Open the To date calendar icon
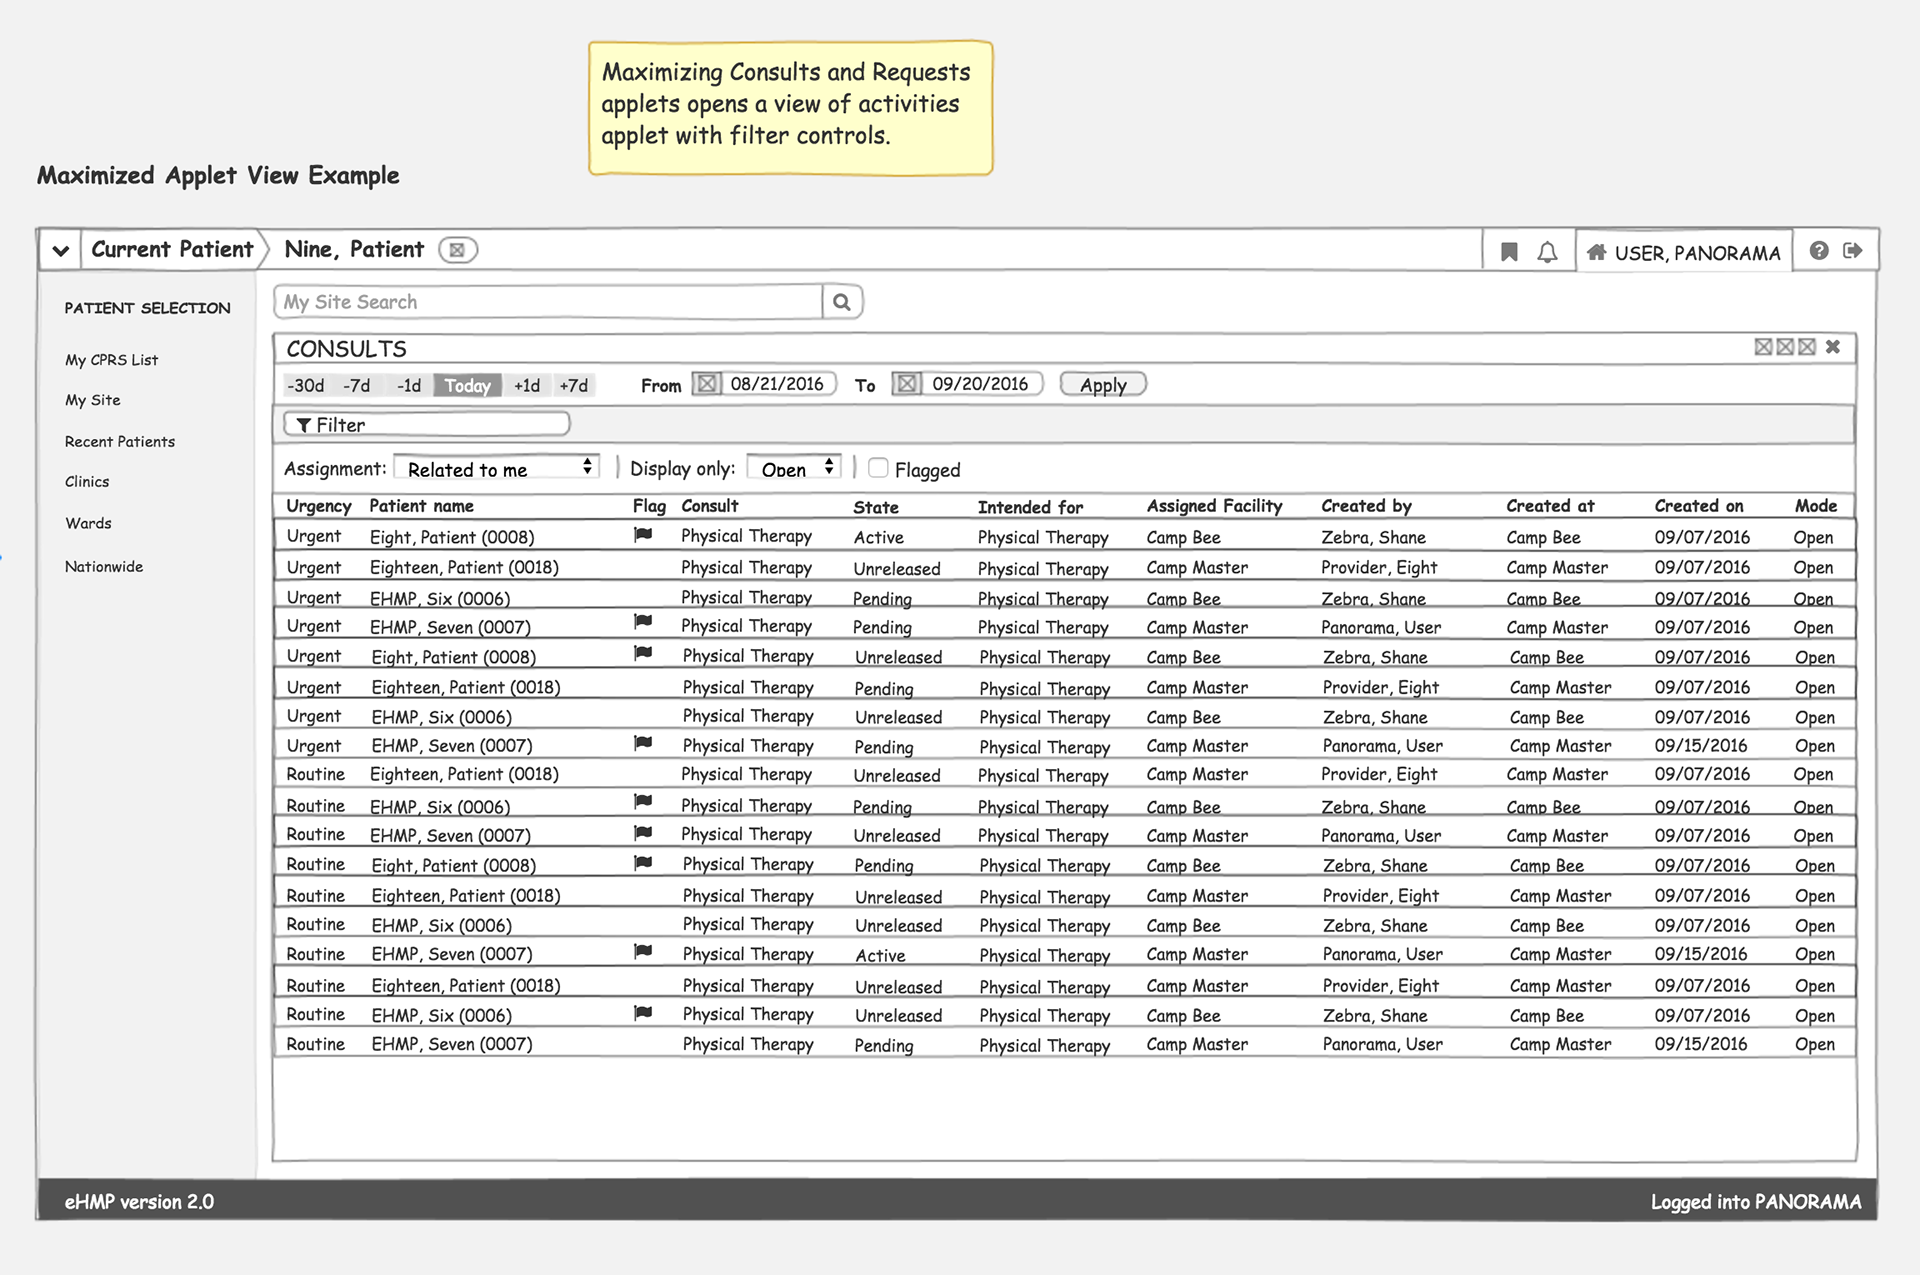This screenshot has height=1275, width=1920. pyautogui.click(x=907, y=384)
